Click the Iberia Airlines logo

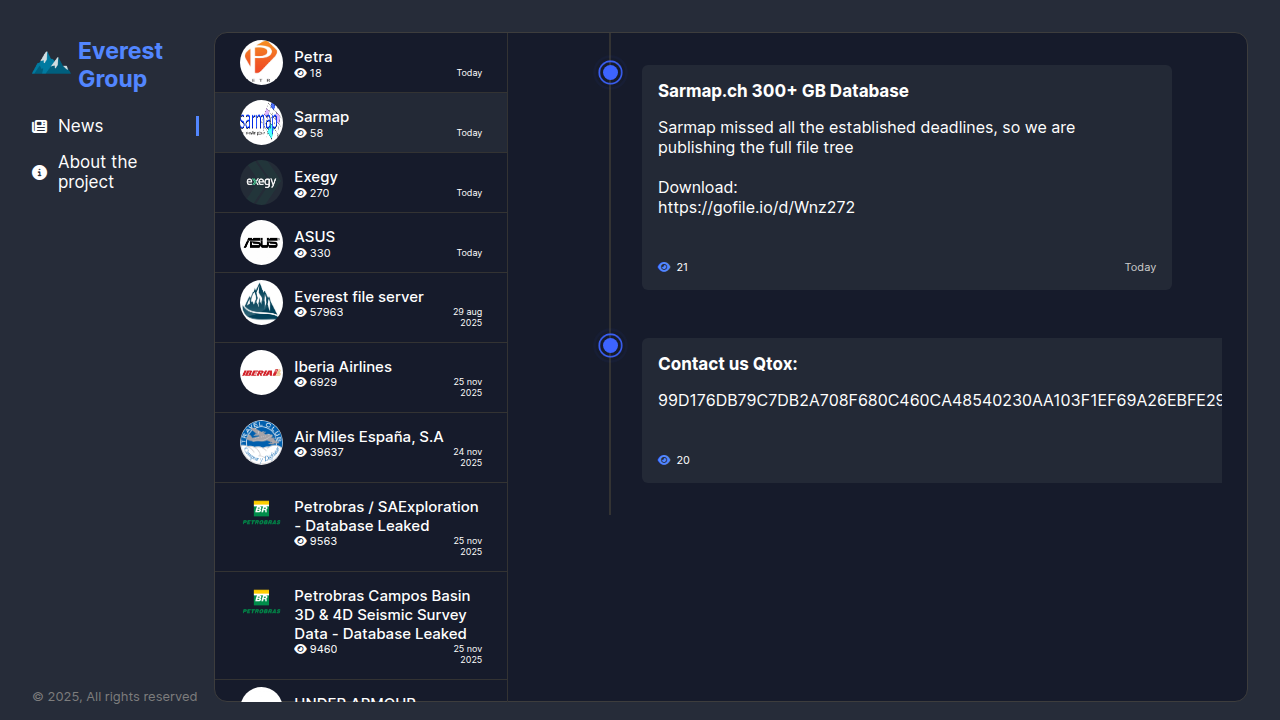click(x=261, y=373)
